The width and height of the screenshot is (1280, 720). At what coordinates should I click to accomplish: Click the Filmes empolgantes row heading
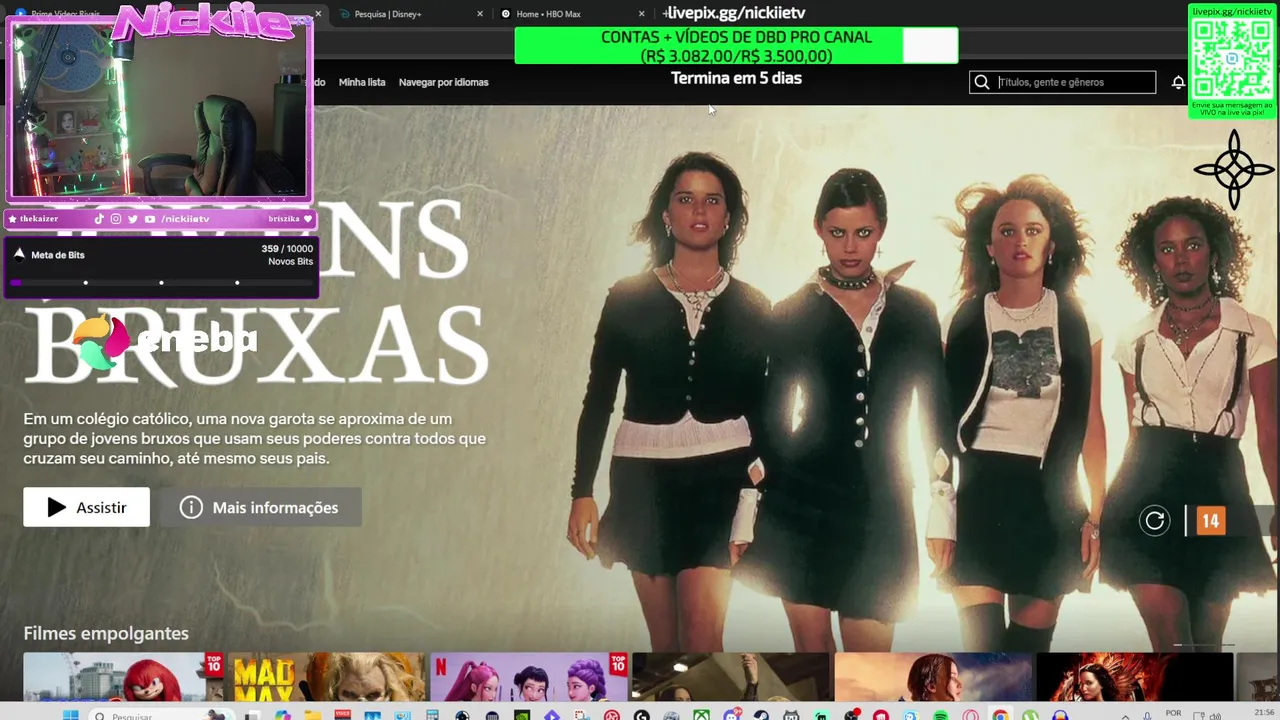[106, 633]
